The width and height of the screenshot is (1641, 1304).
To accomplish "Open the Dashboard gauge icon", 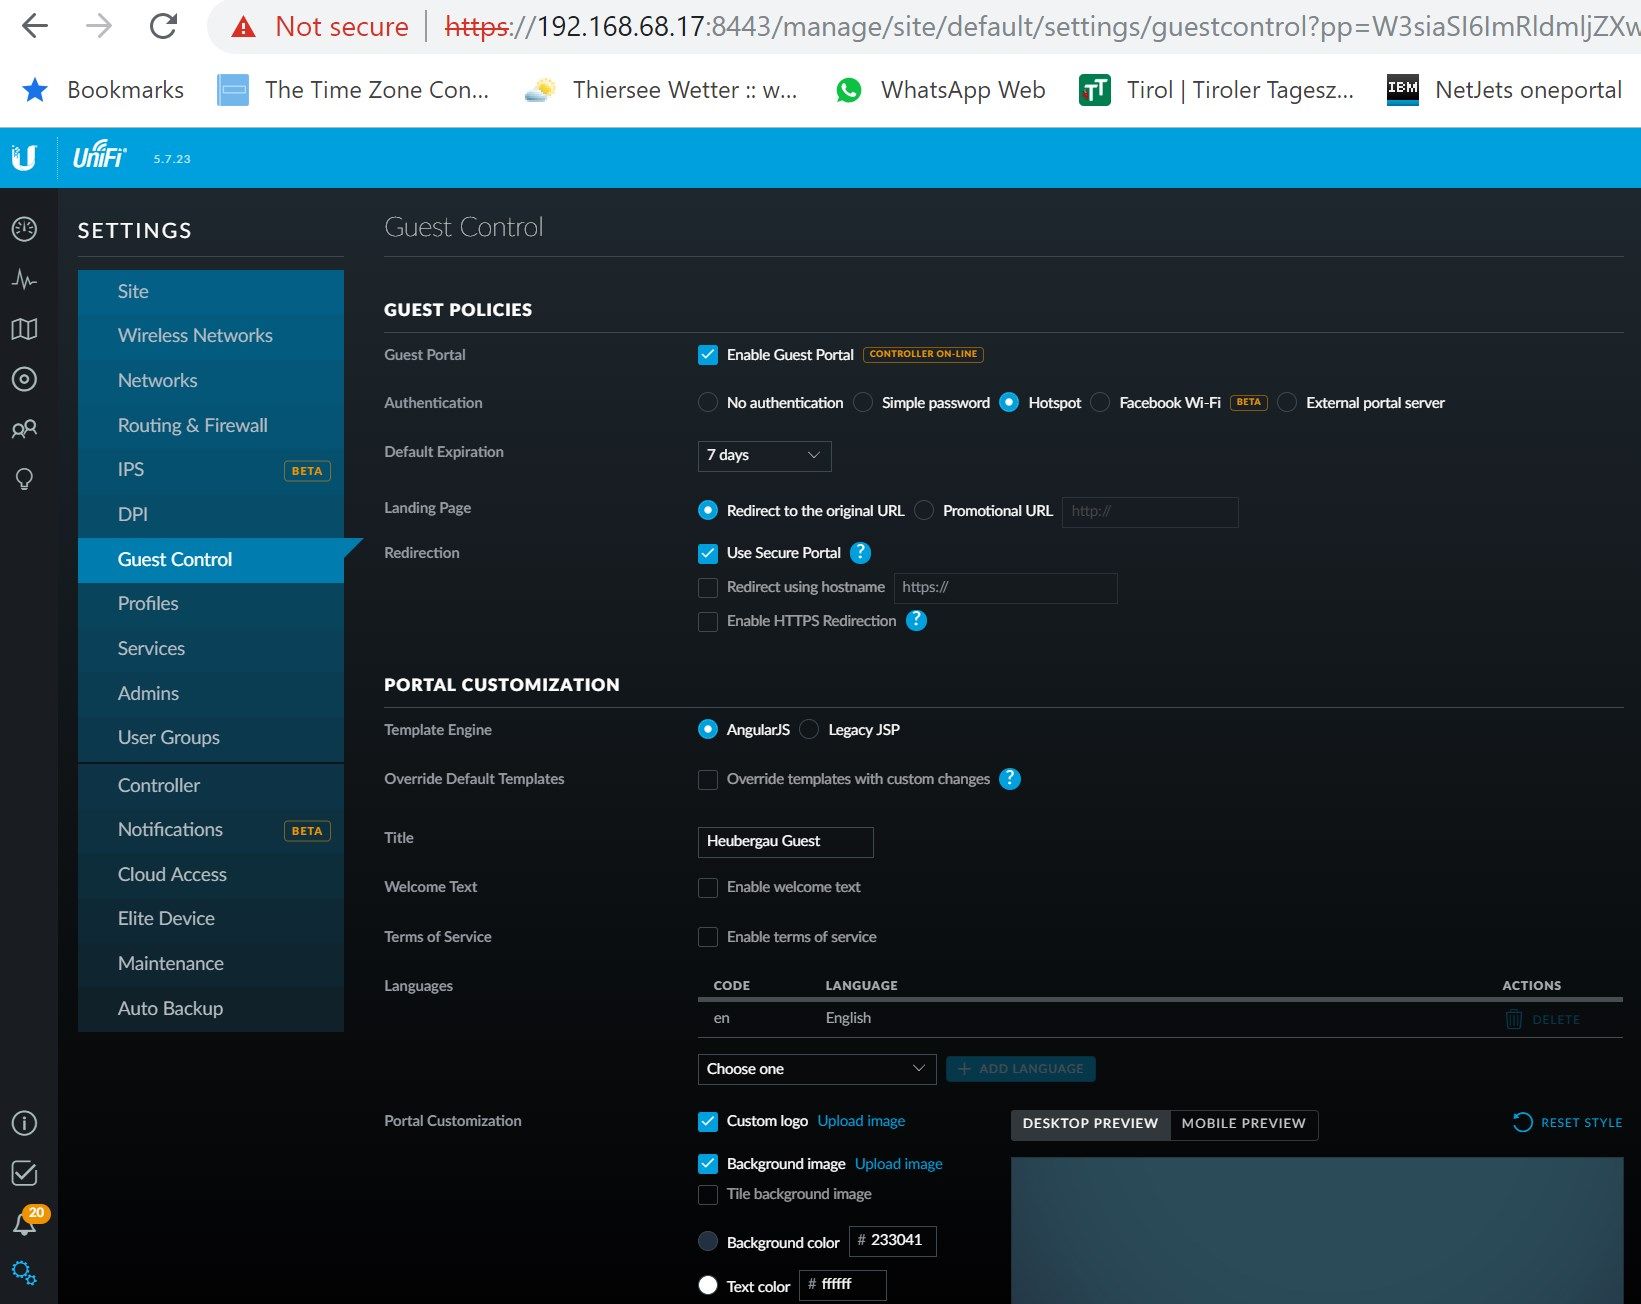I will point(24,228).
